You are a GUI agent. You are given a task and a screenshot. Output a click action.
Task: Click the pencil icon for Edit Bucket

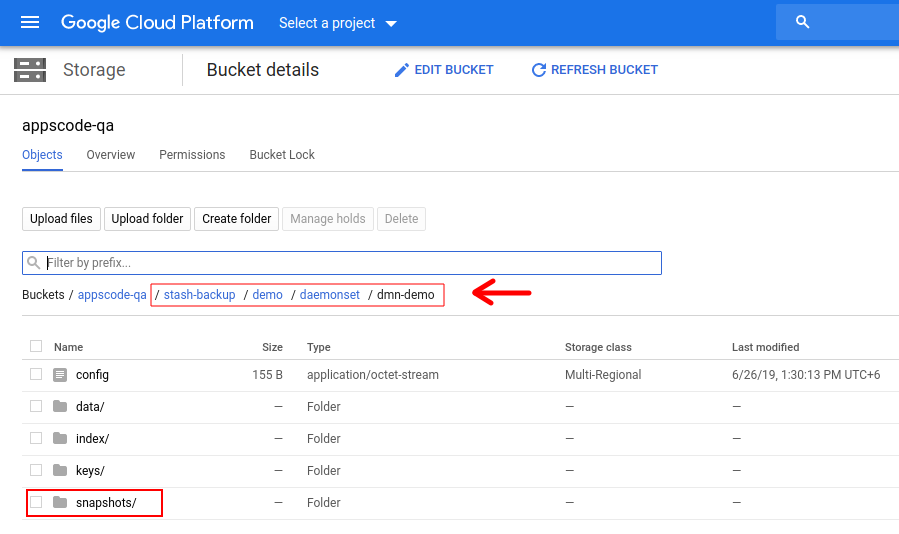402,70
